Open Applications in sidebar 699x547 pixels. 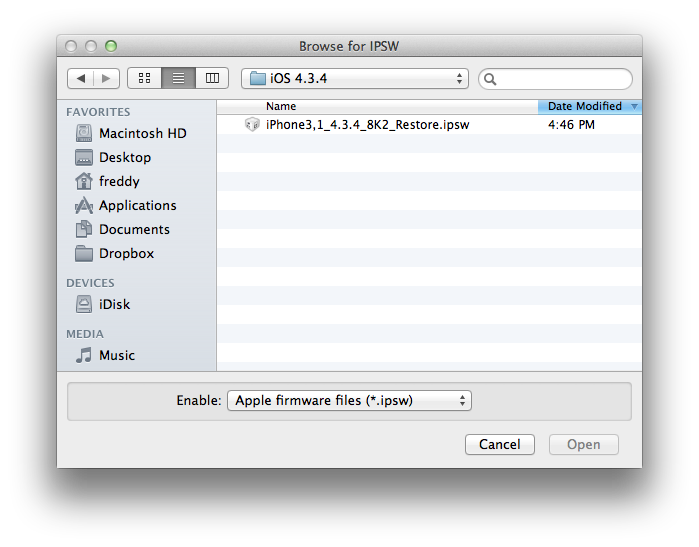pyautogui.click(x=137, y=206)
